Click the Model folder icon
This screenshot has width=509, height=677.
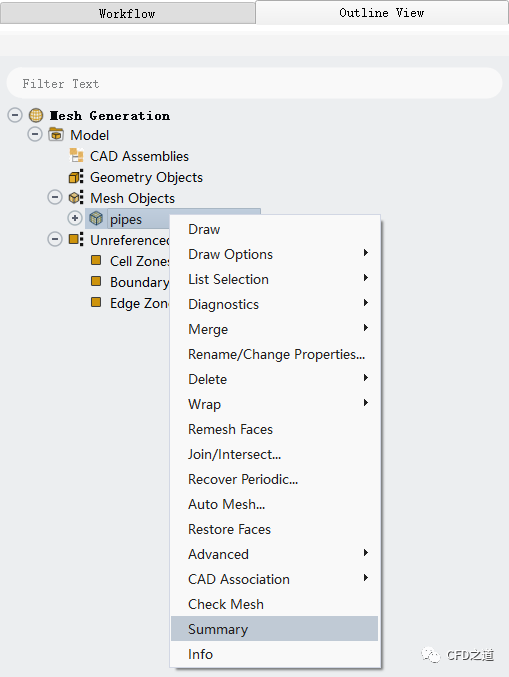56,135
